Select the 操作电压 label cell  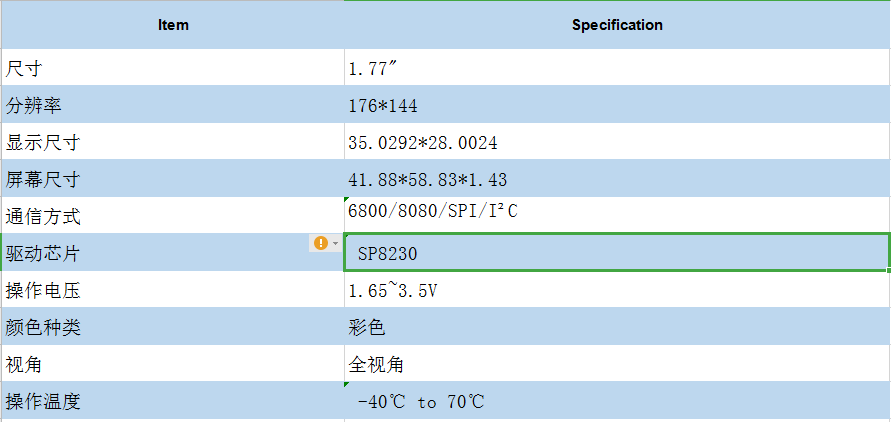coord(173,290)
